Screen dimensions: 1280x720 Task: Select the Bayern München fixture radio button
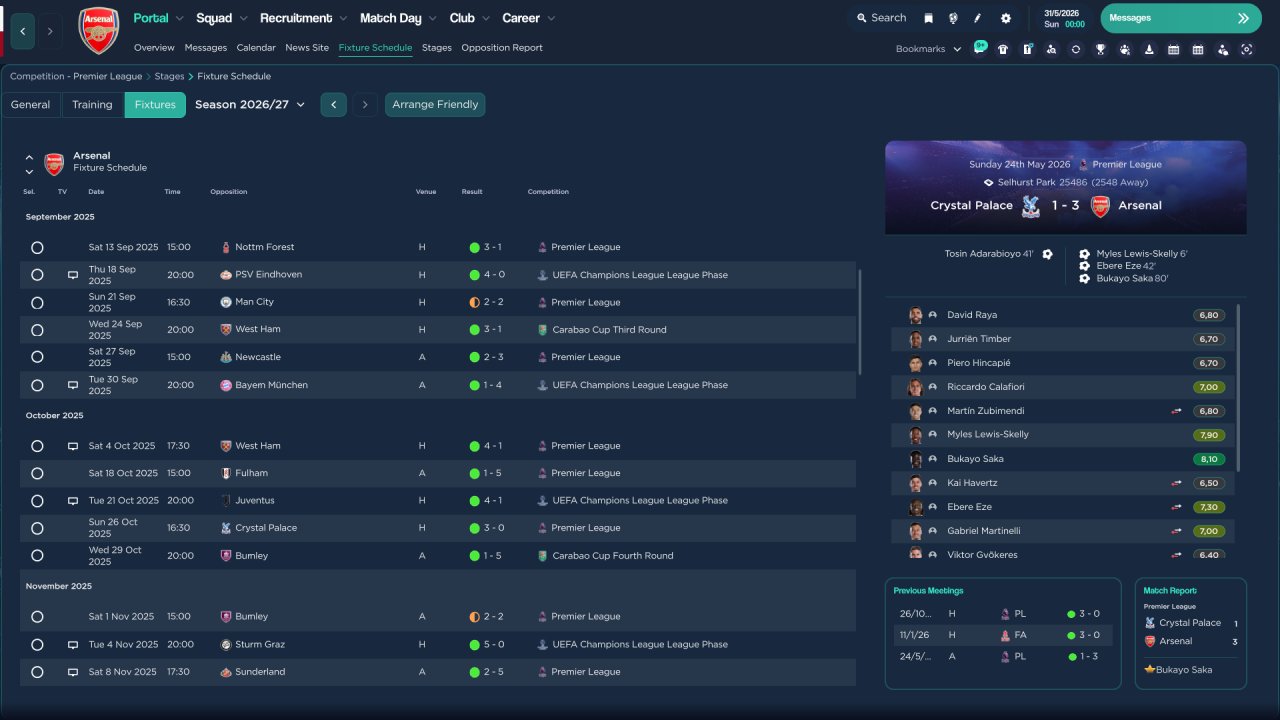click(37, 385)
